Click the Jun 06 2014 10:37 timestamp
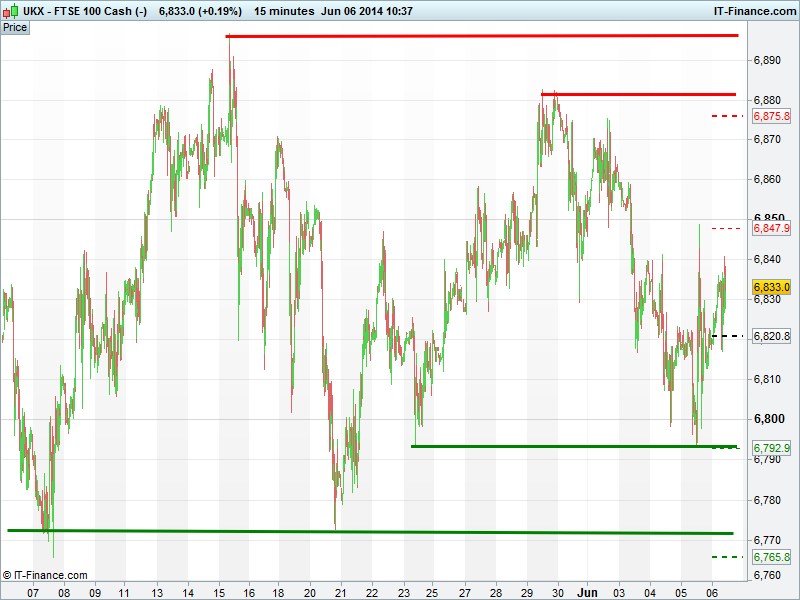Image resolution: width=800 pixels, height=600 pixels. 367,11
